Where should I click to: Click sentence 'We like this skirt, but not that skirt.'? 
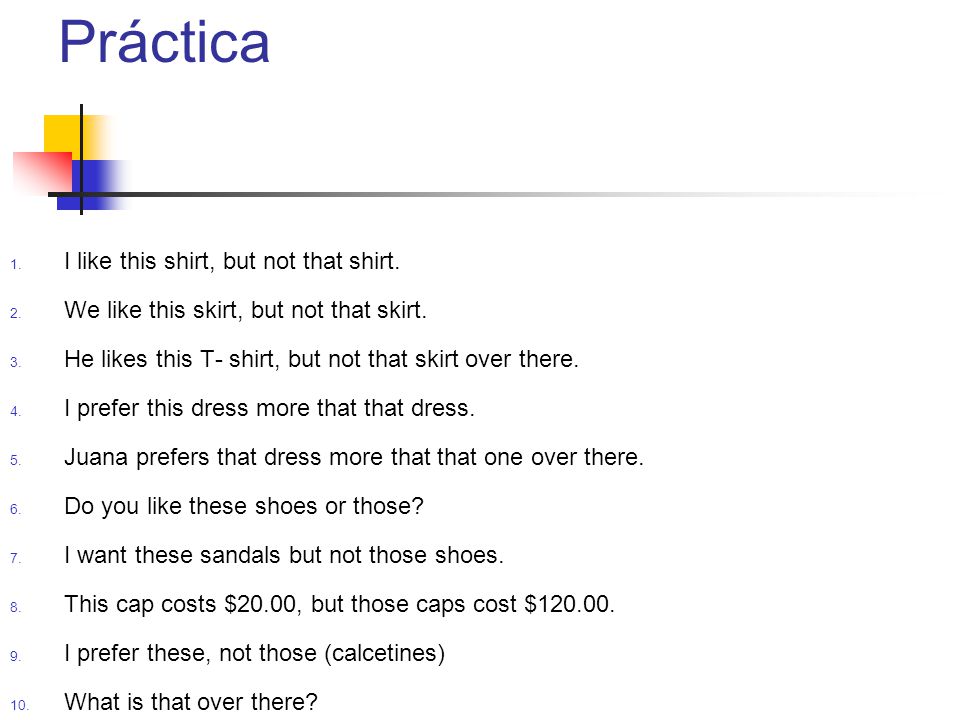(245, 310)
